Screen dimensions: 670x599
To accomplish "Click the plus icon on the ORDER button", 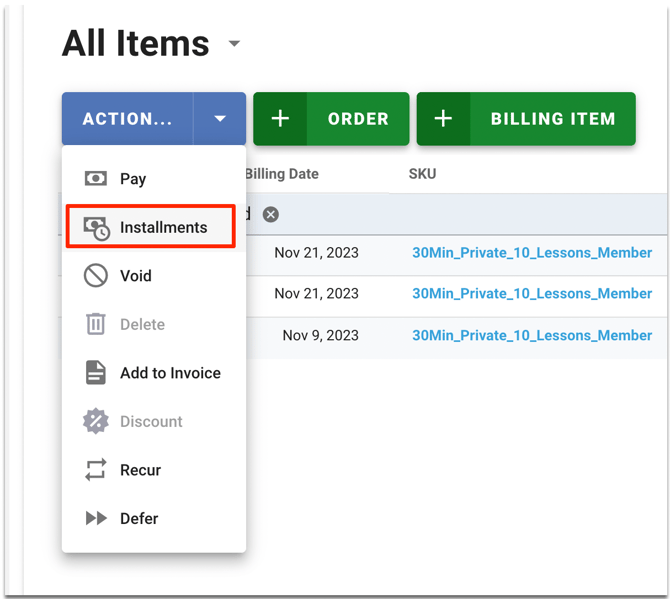I will click(x=280, y=119).
